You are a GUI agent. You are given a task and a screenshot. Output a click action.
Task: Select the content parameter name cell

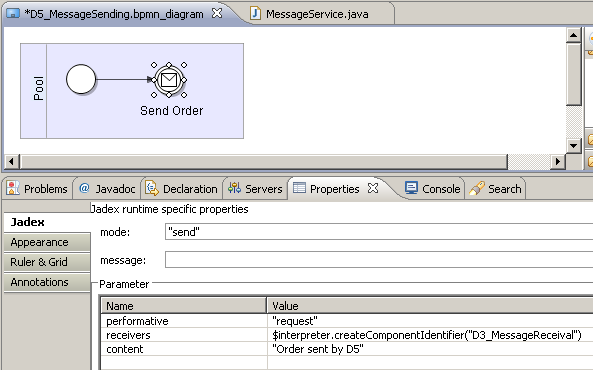coord(184,349)
